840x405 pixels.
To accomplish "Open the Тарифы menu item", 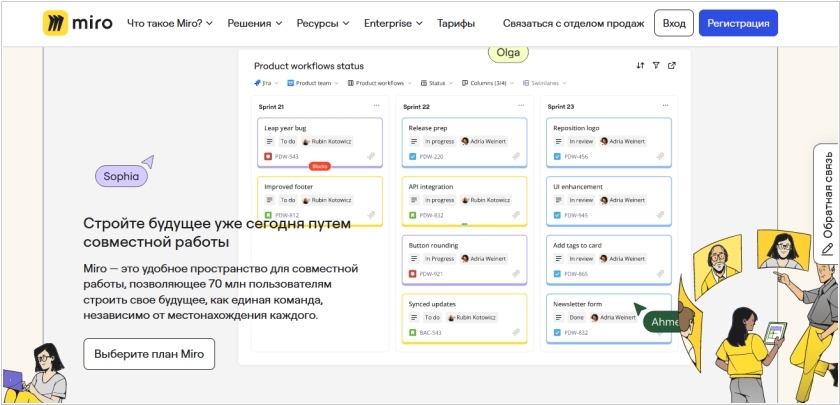I will click(x=456, y=22).
